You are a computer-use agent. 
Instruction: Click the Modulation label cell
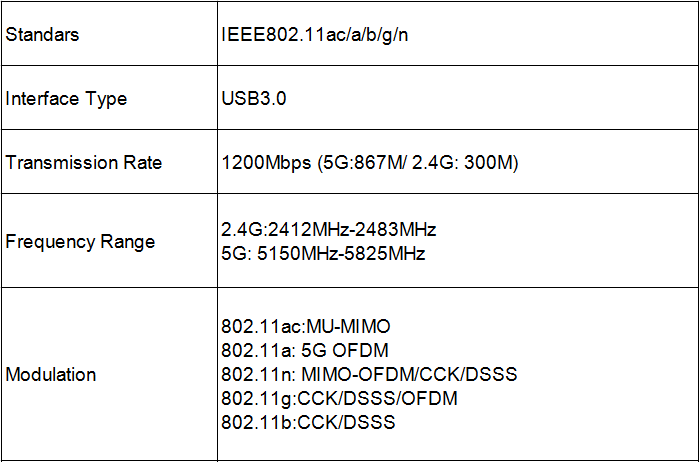click(x=109, y=374)
